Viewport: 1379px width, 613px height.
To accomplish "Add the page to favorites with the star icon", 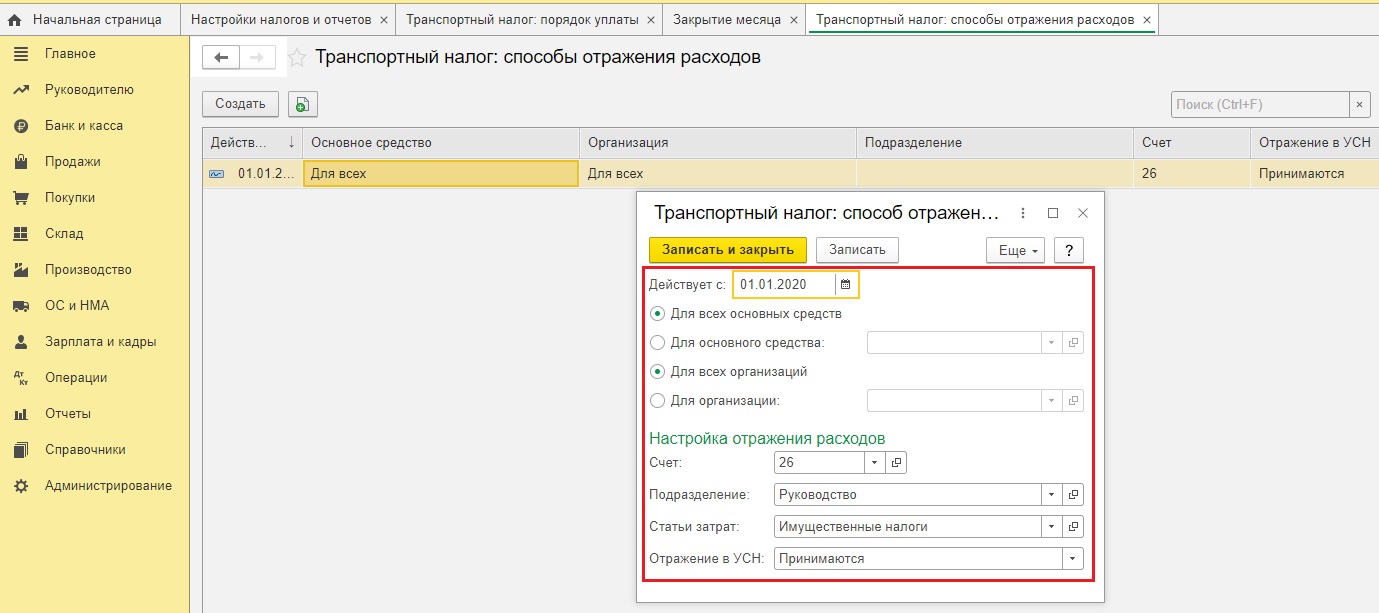I will 297,58.
